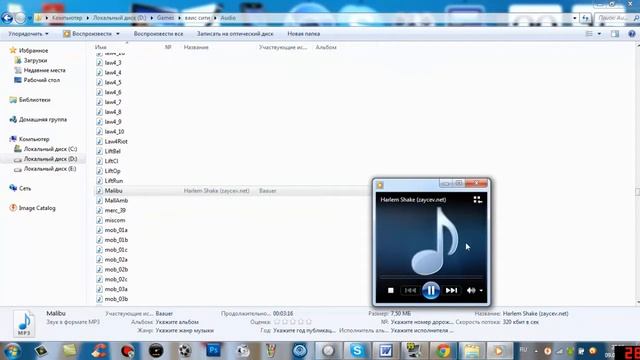Select the LiftBel file
The height and width of the screenshot is (360, 640).
coord(112,151)
